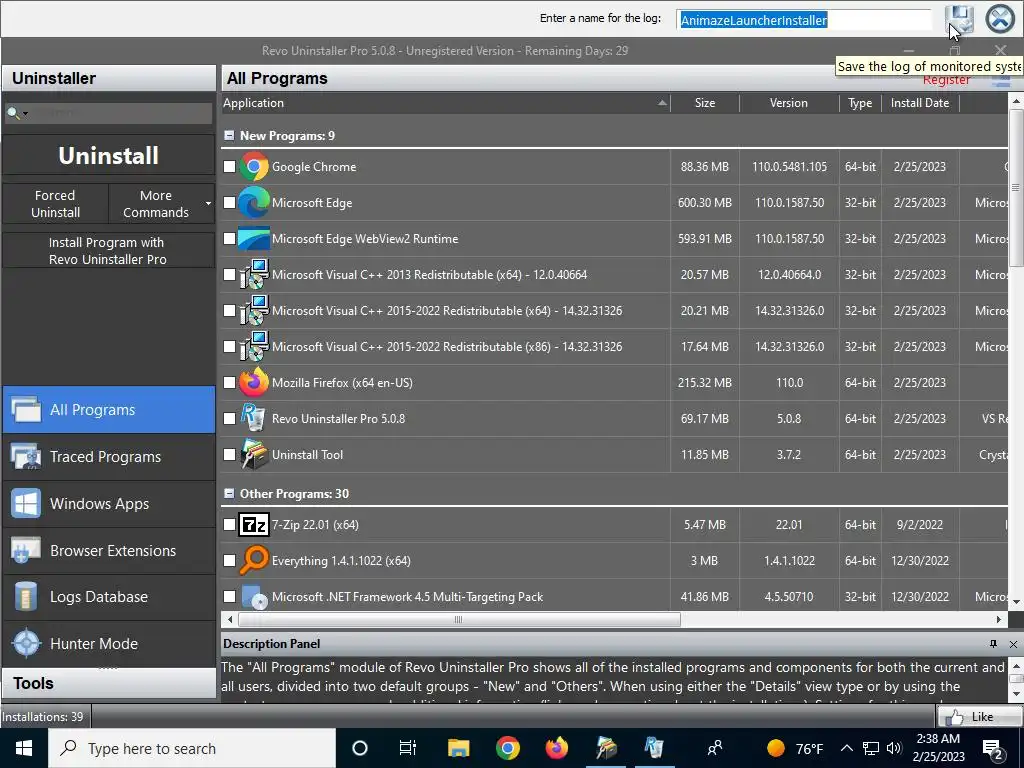Screen dimensions: 1024x768
Task: Click the log name input field
Action: pos(804,20)
